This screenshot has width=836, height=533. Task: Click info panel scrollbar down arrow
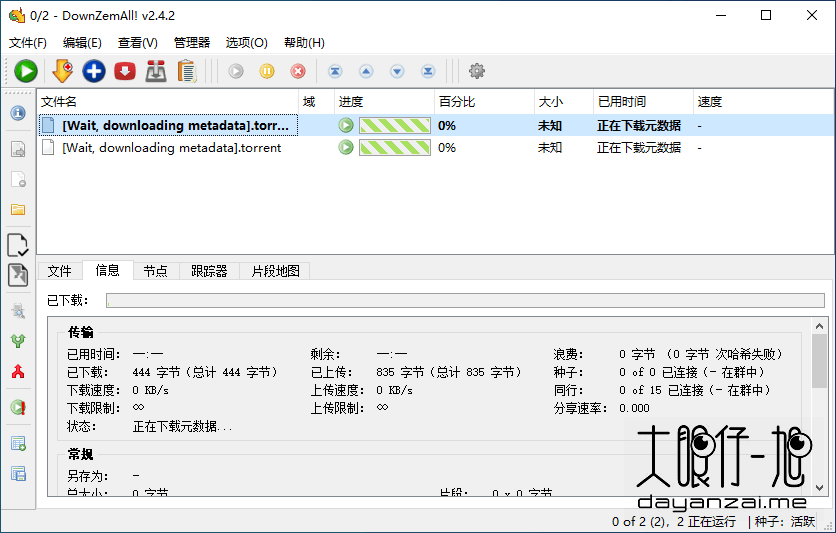(819, 488)
